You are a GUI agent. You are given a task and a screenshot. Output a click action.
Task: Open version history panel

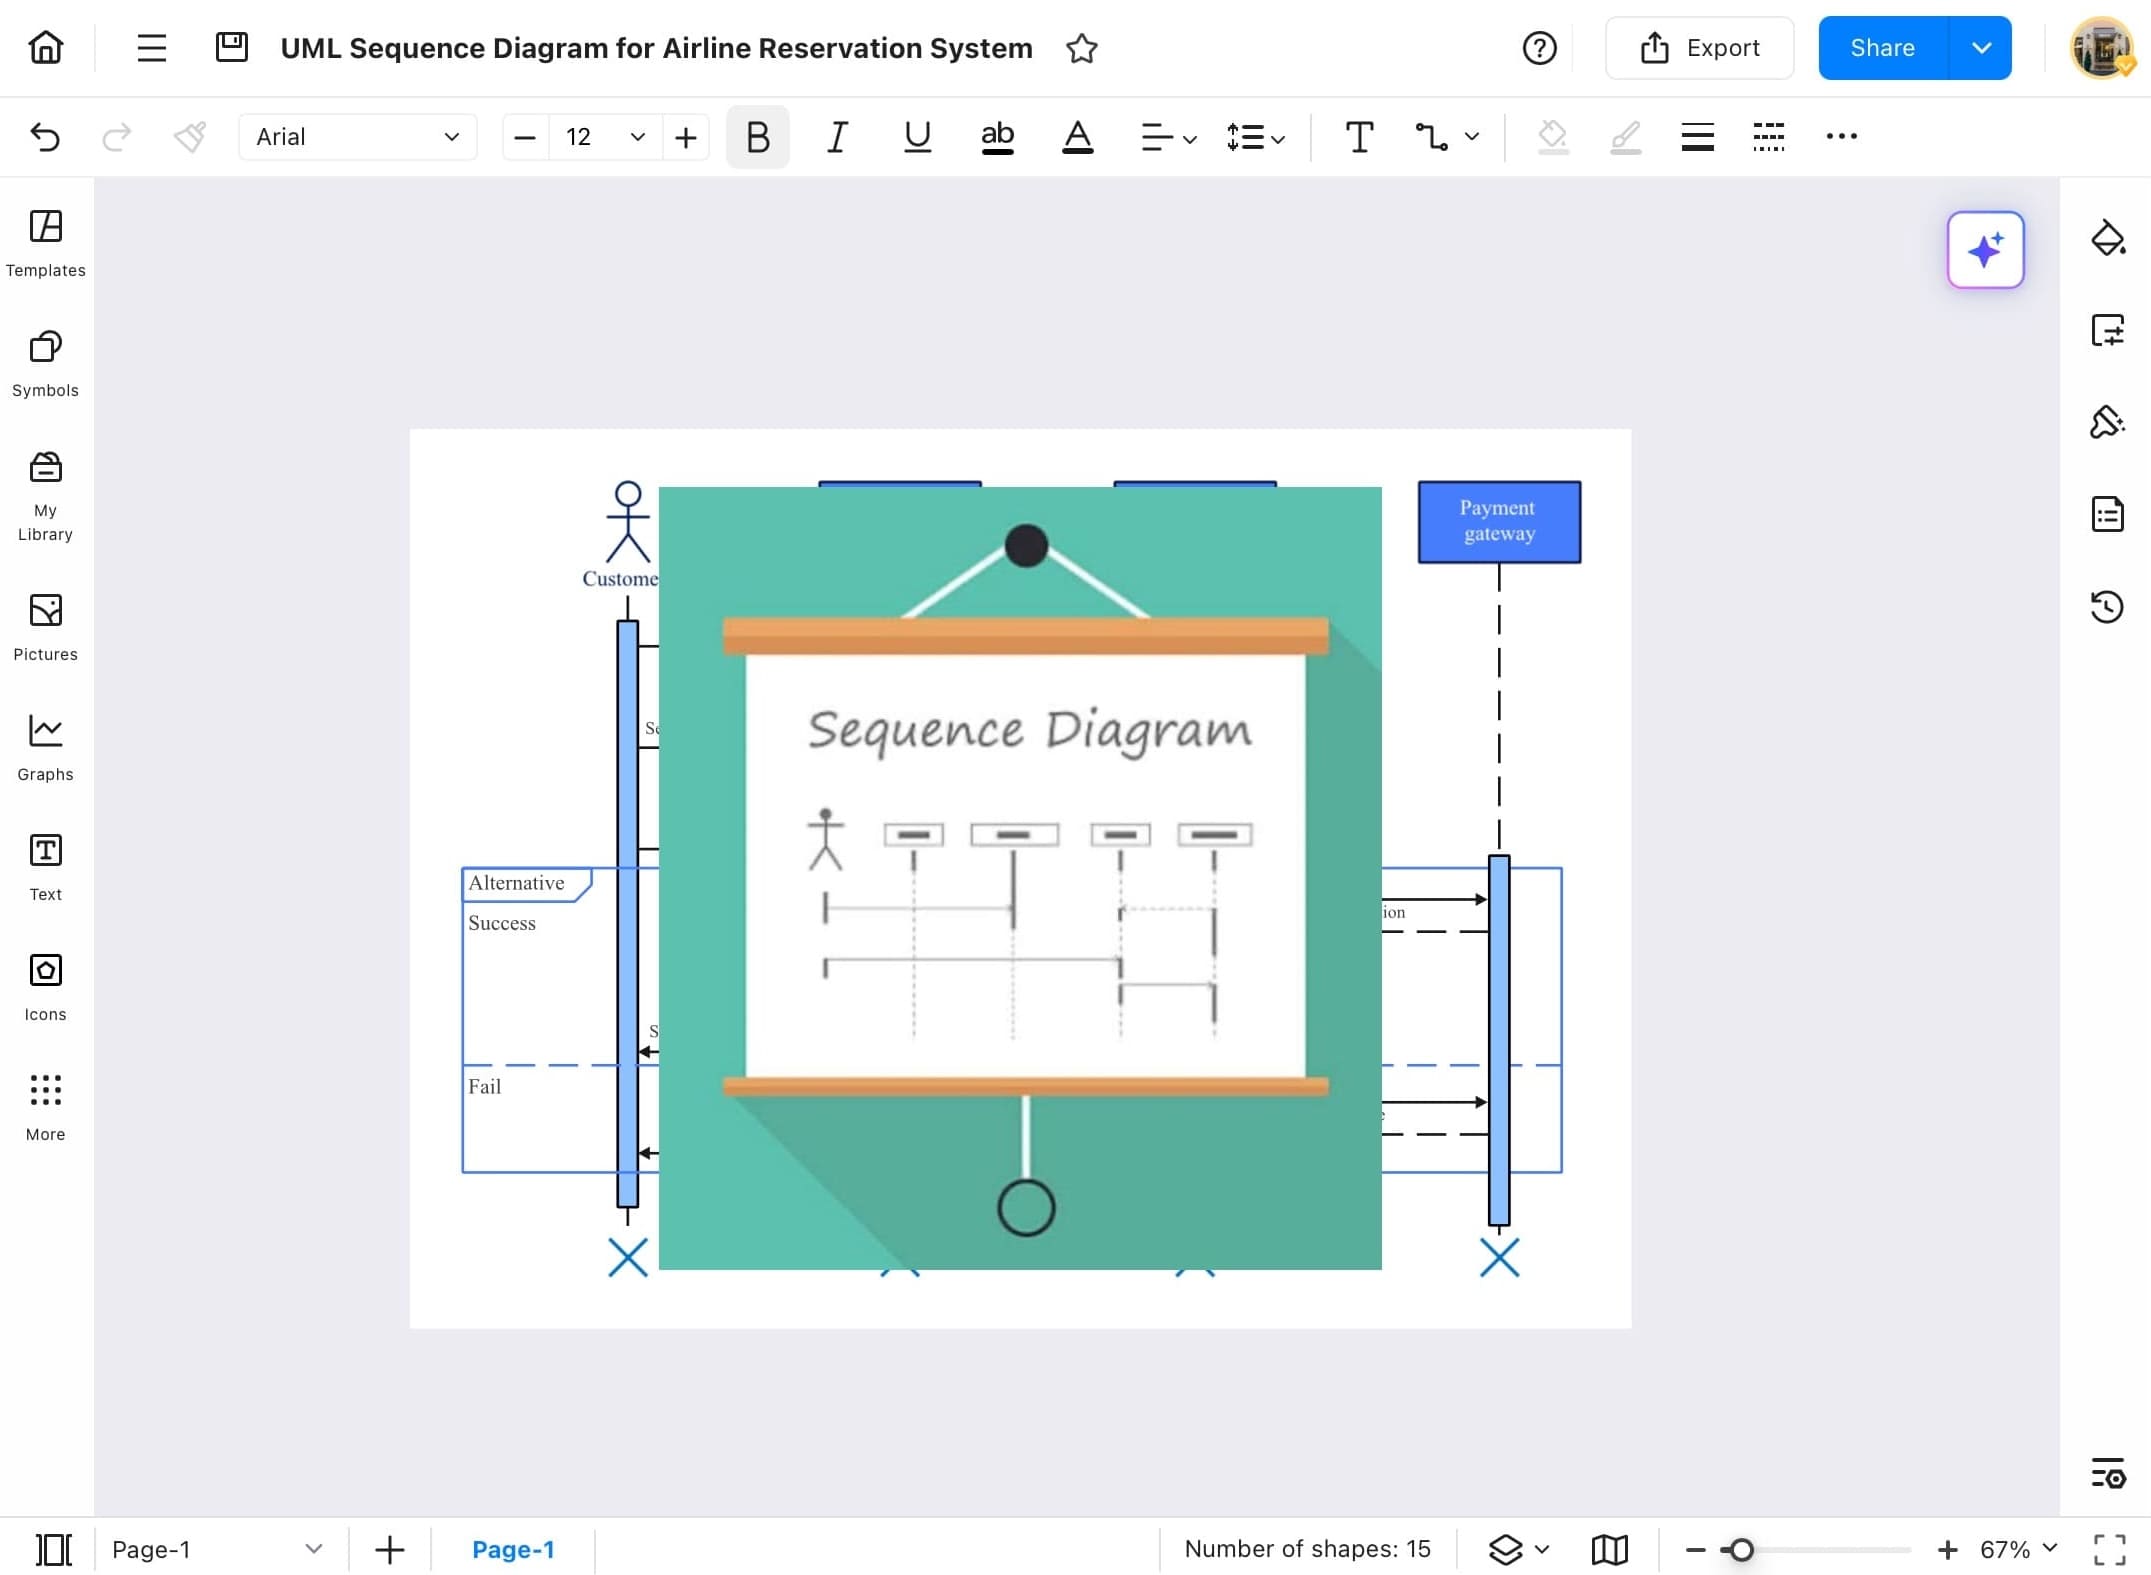pyautogui.click(x=2108, y=607)
